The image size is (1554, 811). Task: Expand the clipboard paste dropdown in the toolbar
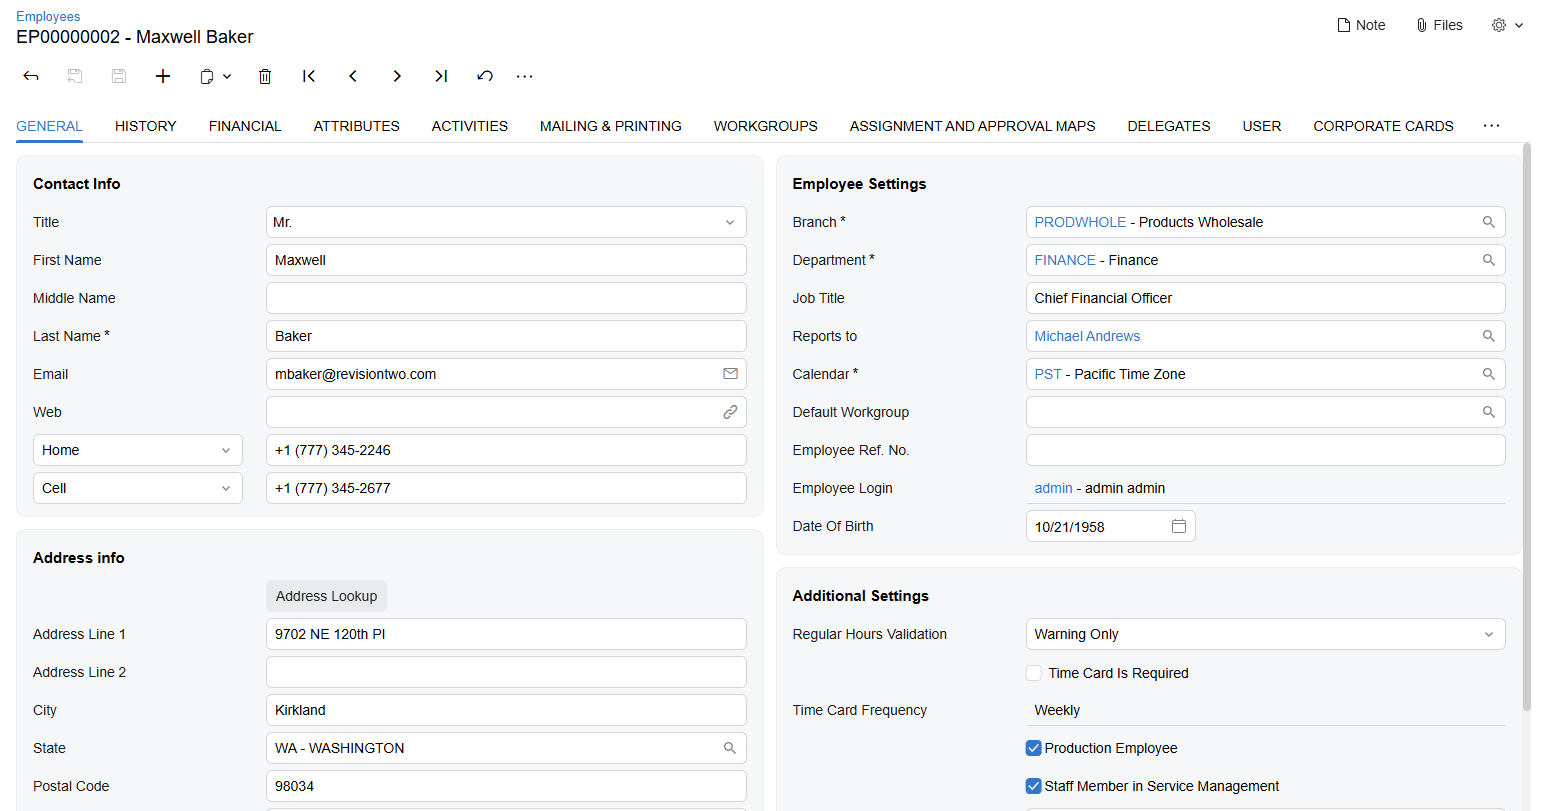coord(225,76)
